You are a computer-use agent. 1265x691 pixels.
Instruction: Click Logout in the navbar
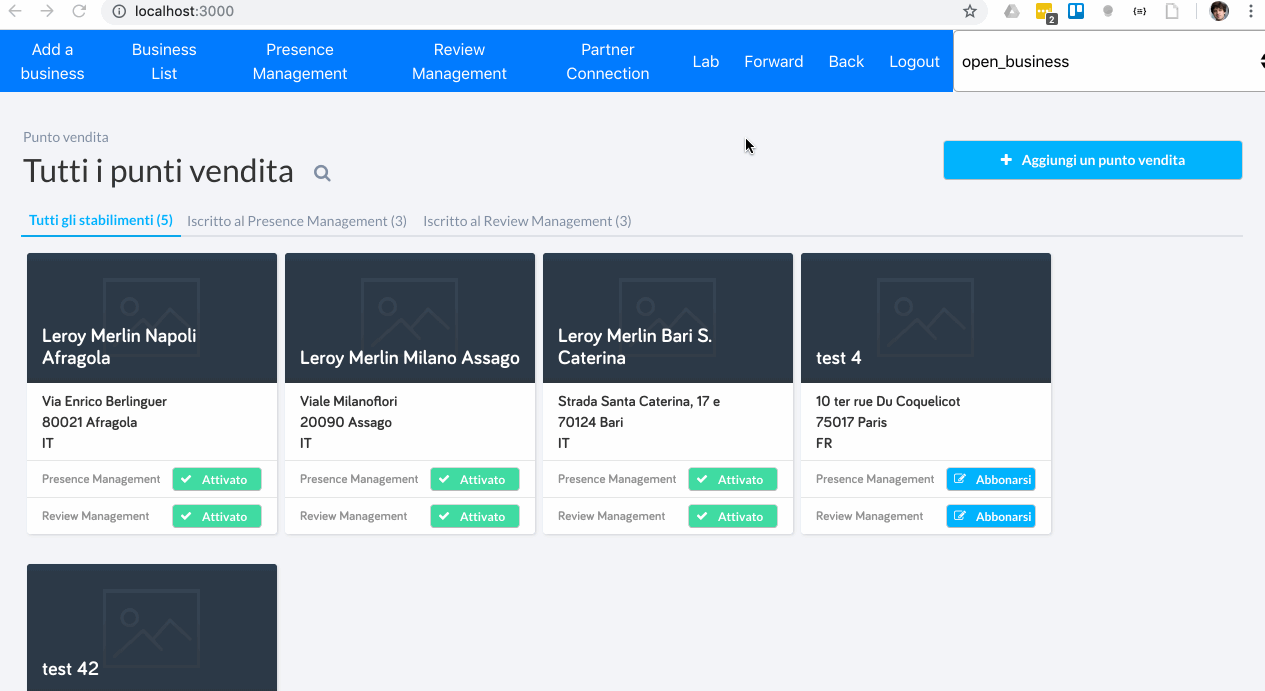coord(914,61)
